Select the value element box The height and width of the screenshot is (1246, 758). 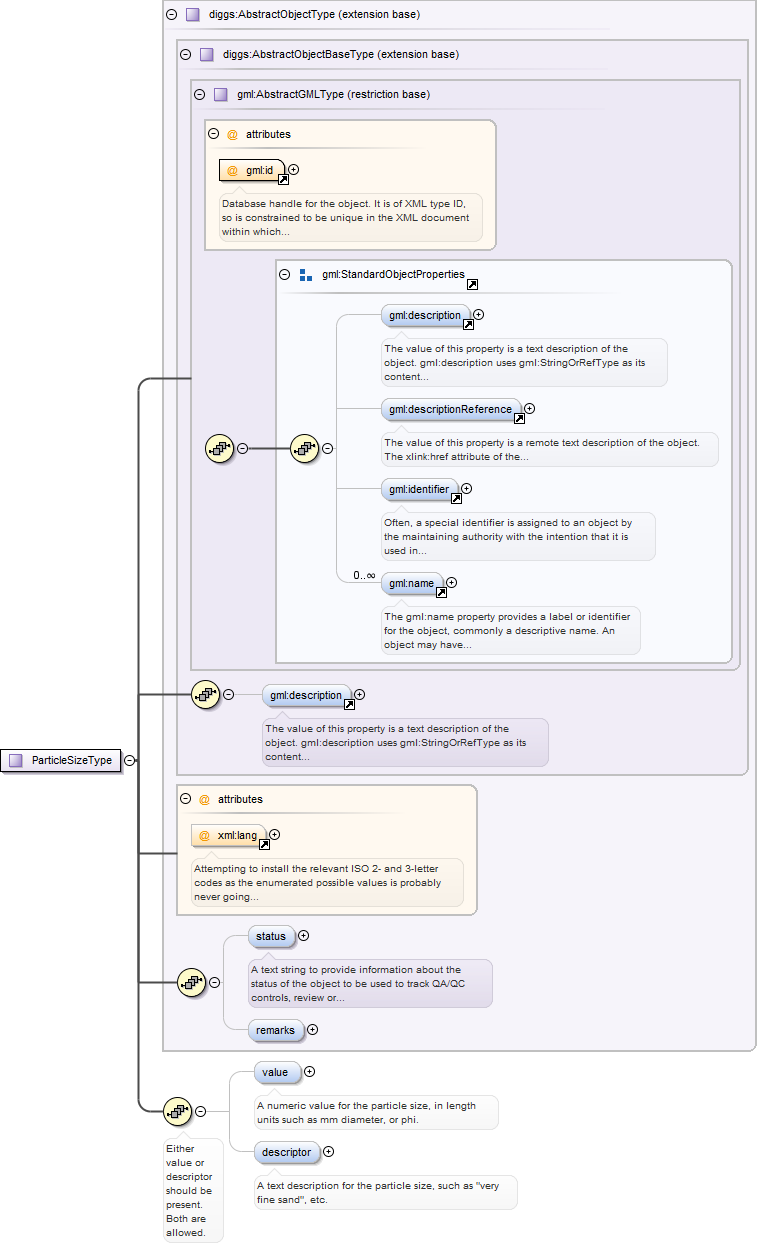point(275,1072)
